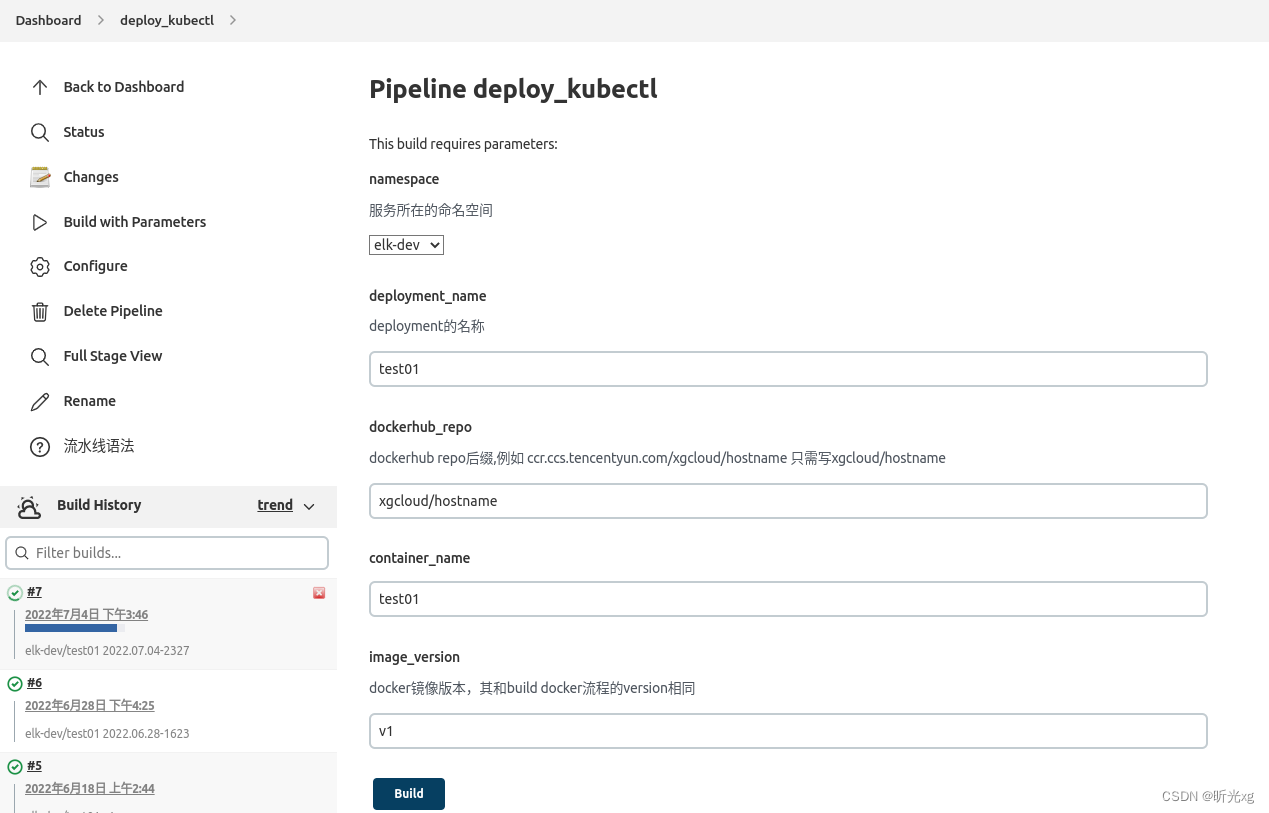1269x813 pixels.
Task: Click the Delete Pipeline trash icon
Action: tap(40, 311)
